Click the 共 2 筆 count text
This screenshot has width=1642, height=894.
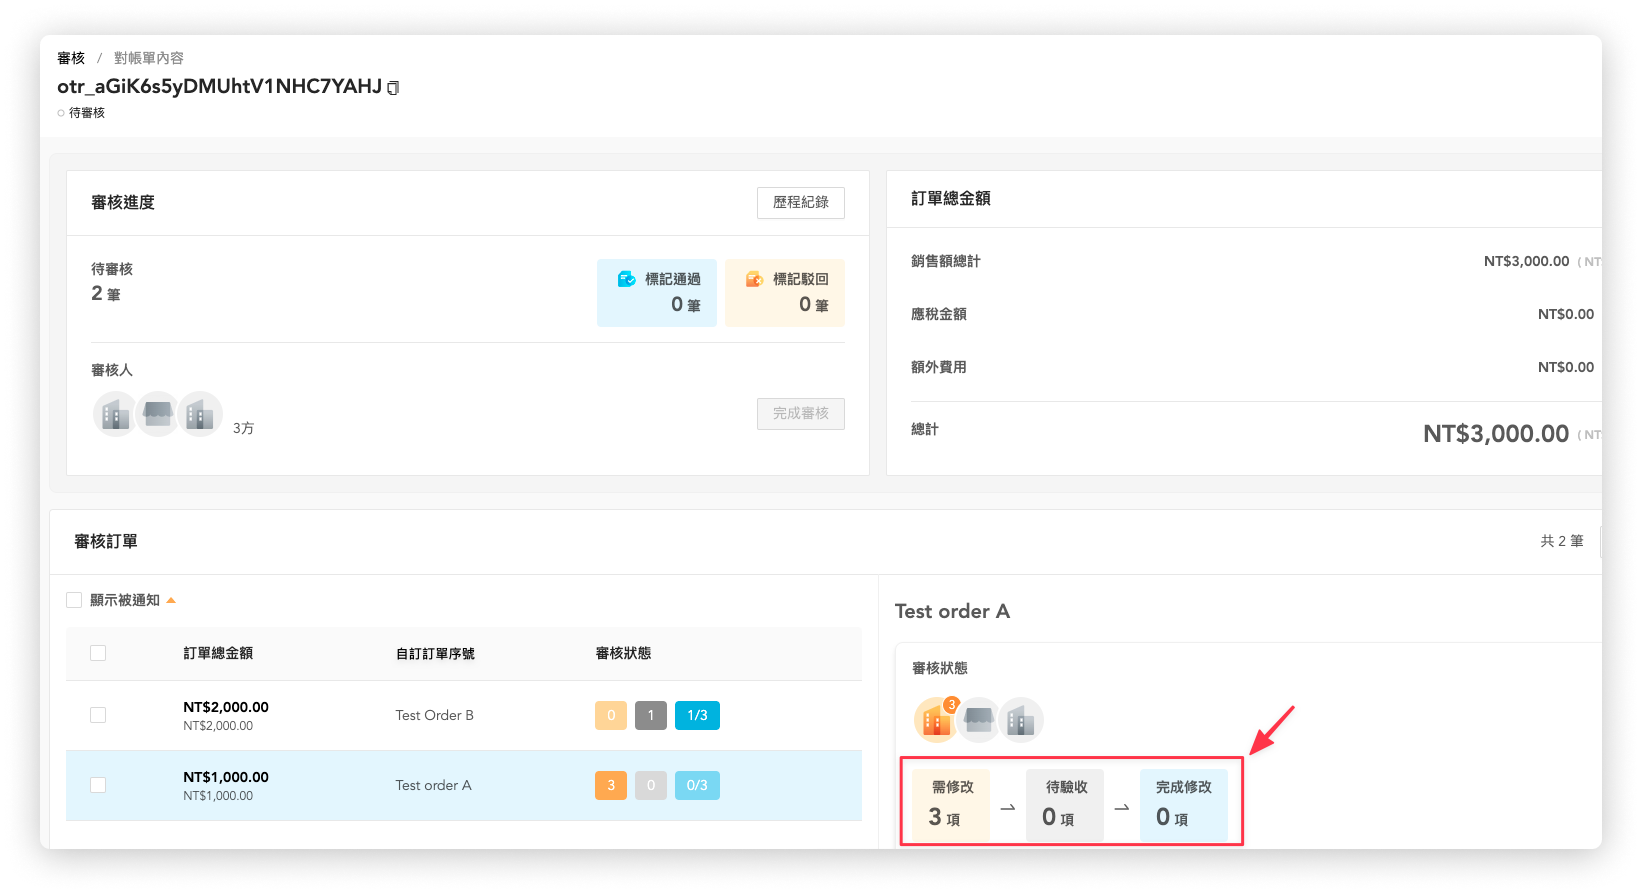point(1562,541)
